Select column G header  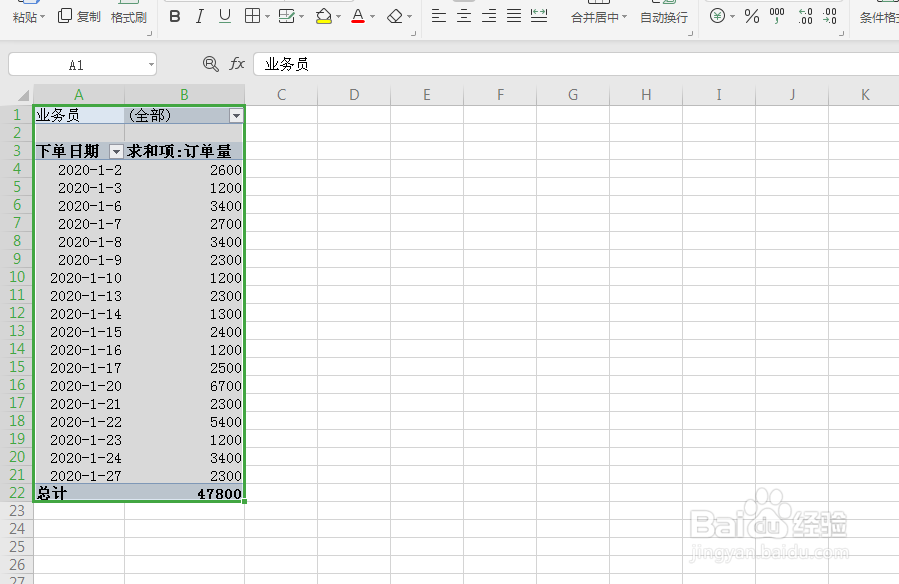[573, 95]
